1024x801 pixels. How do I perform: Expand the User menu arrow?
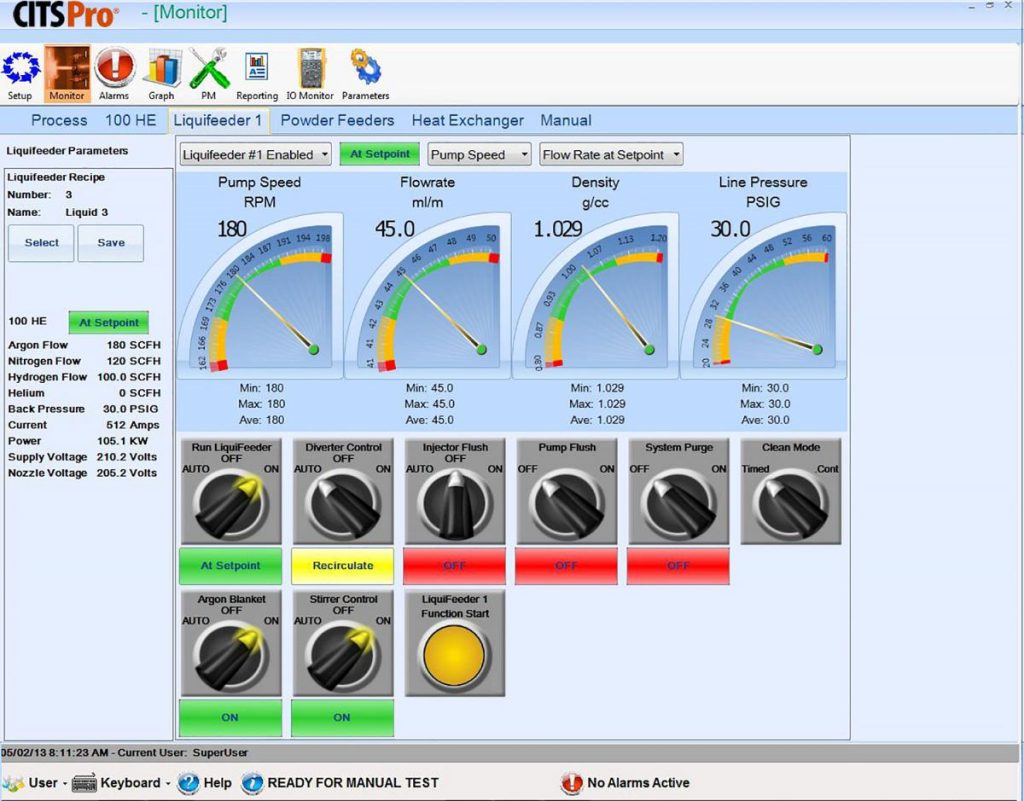pos(65,783)
